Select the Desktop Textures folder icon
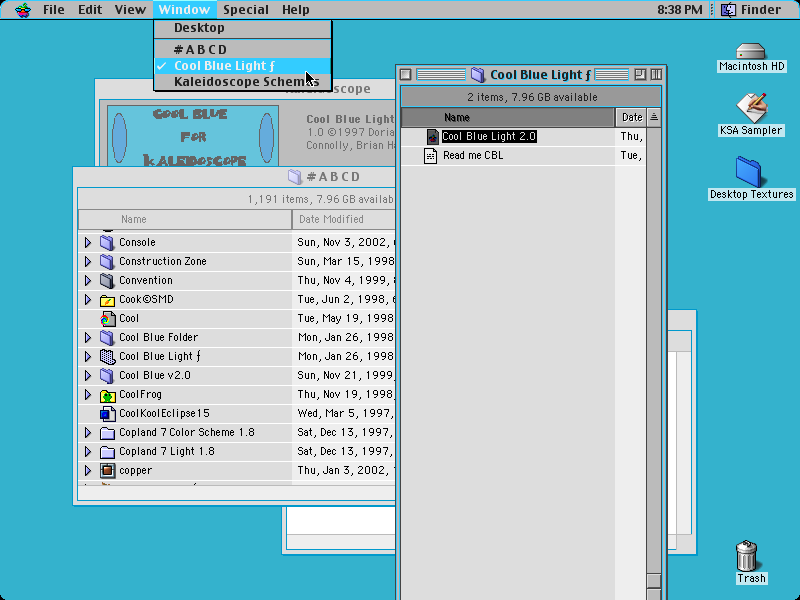The width and height of the screenshot is (800, 600). pos(748,172)
